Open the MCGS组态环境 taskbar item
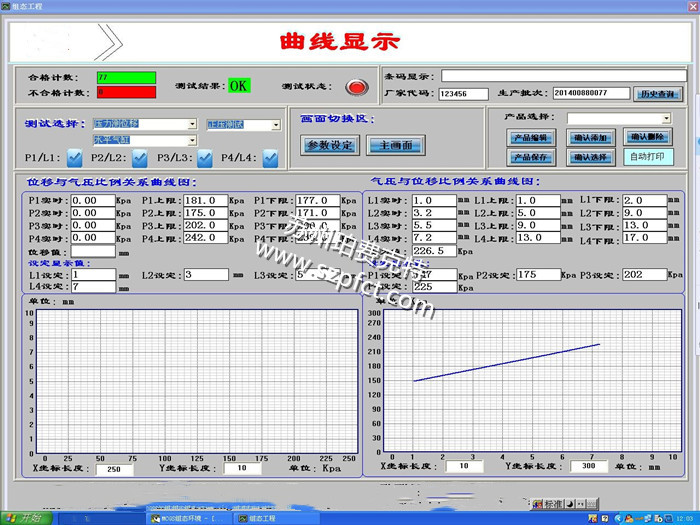700x525 pixels. click(186, 519)
